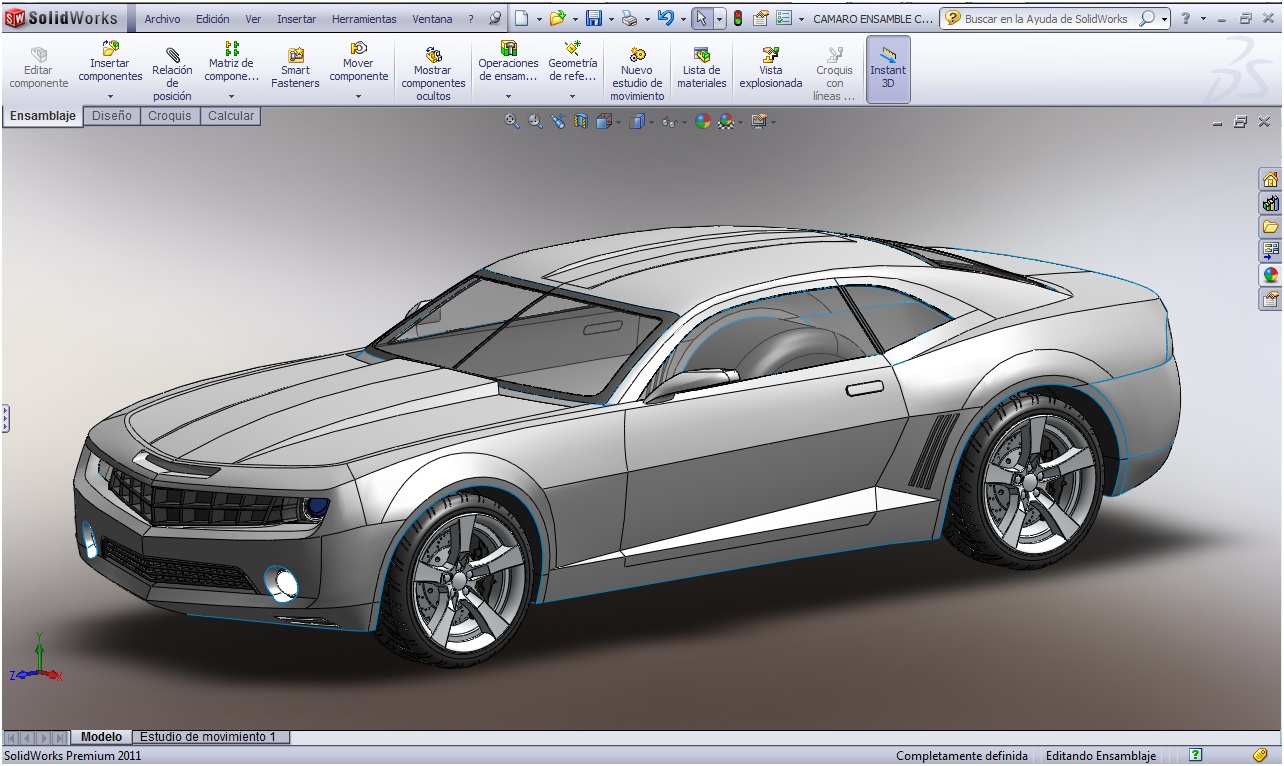Image resolution: width=1284 pixels, height=766 pixels.
Task: Open dropdown arrow beside Save icon
Action: (611, 19)
